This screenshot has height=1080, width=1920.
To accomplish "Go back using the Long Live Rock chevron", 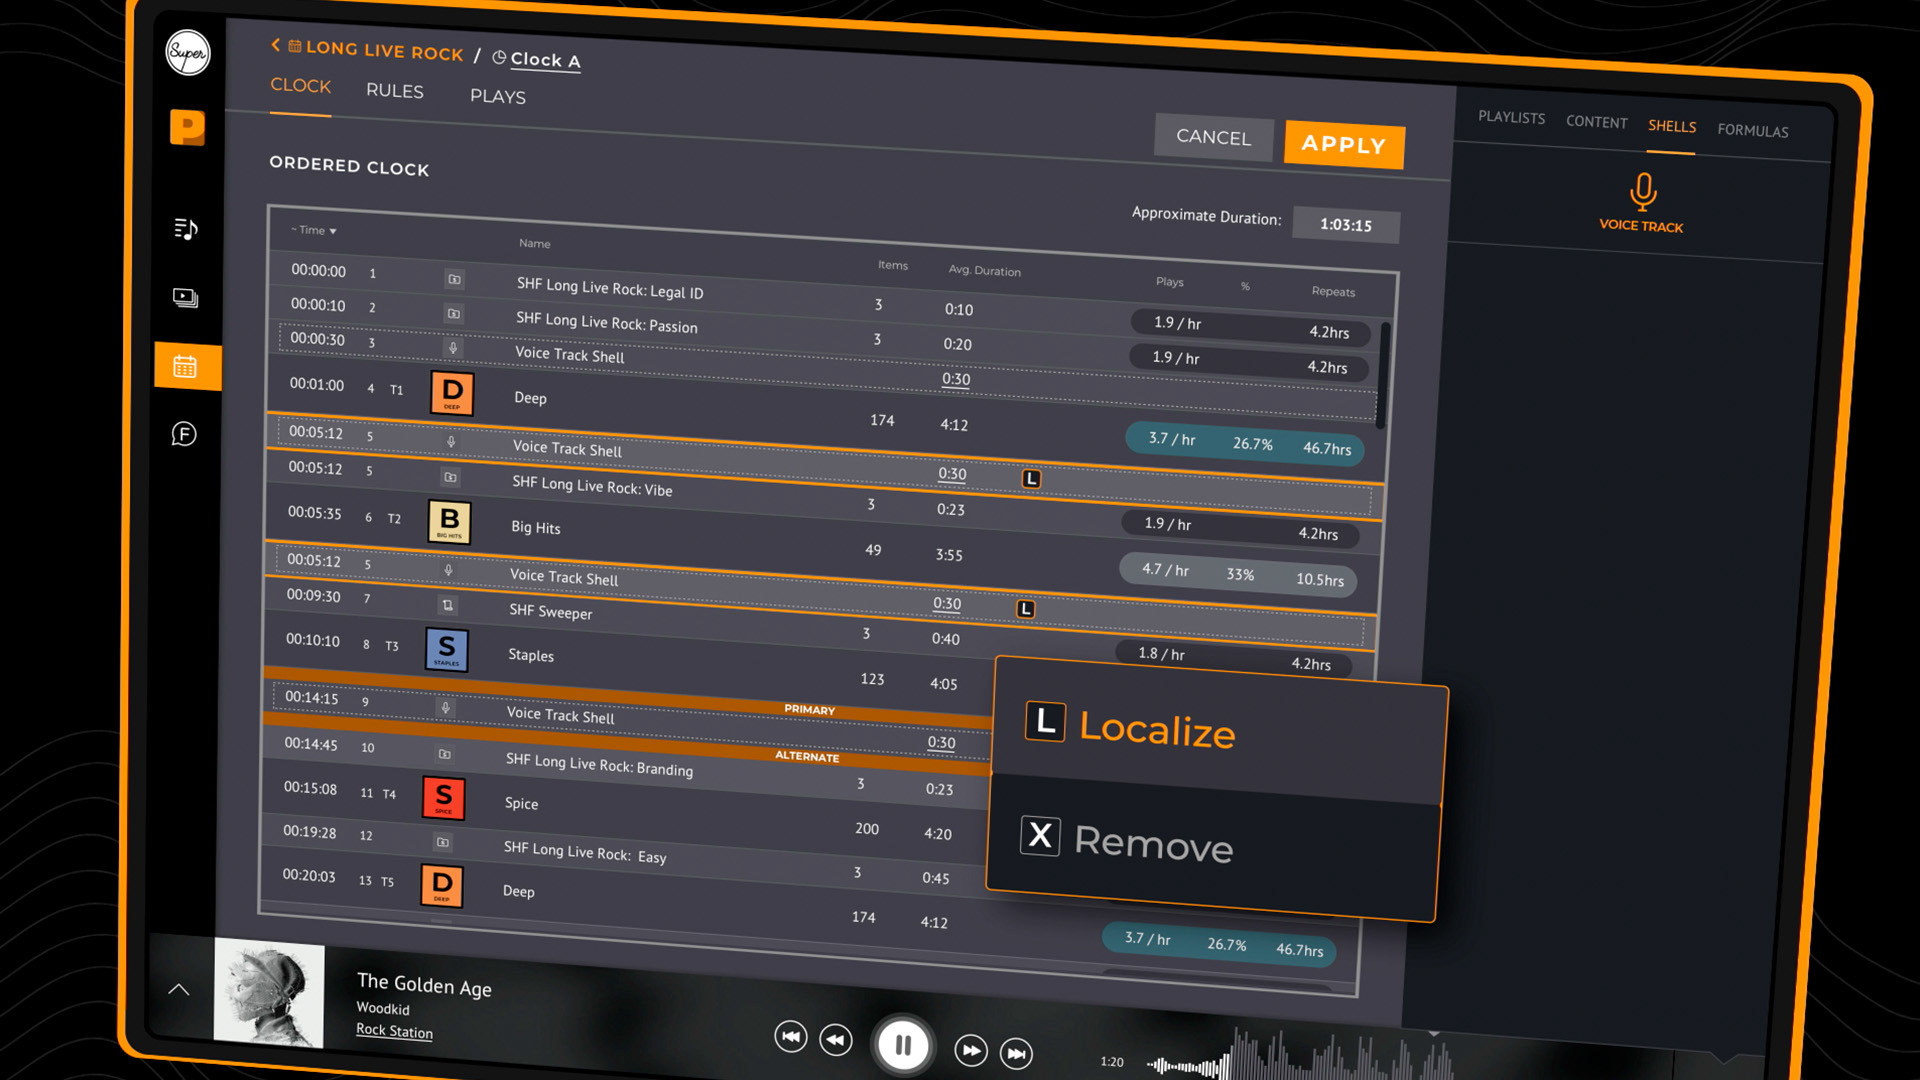I will click(275, 45).
